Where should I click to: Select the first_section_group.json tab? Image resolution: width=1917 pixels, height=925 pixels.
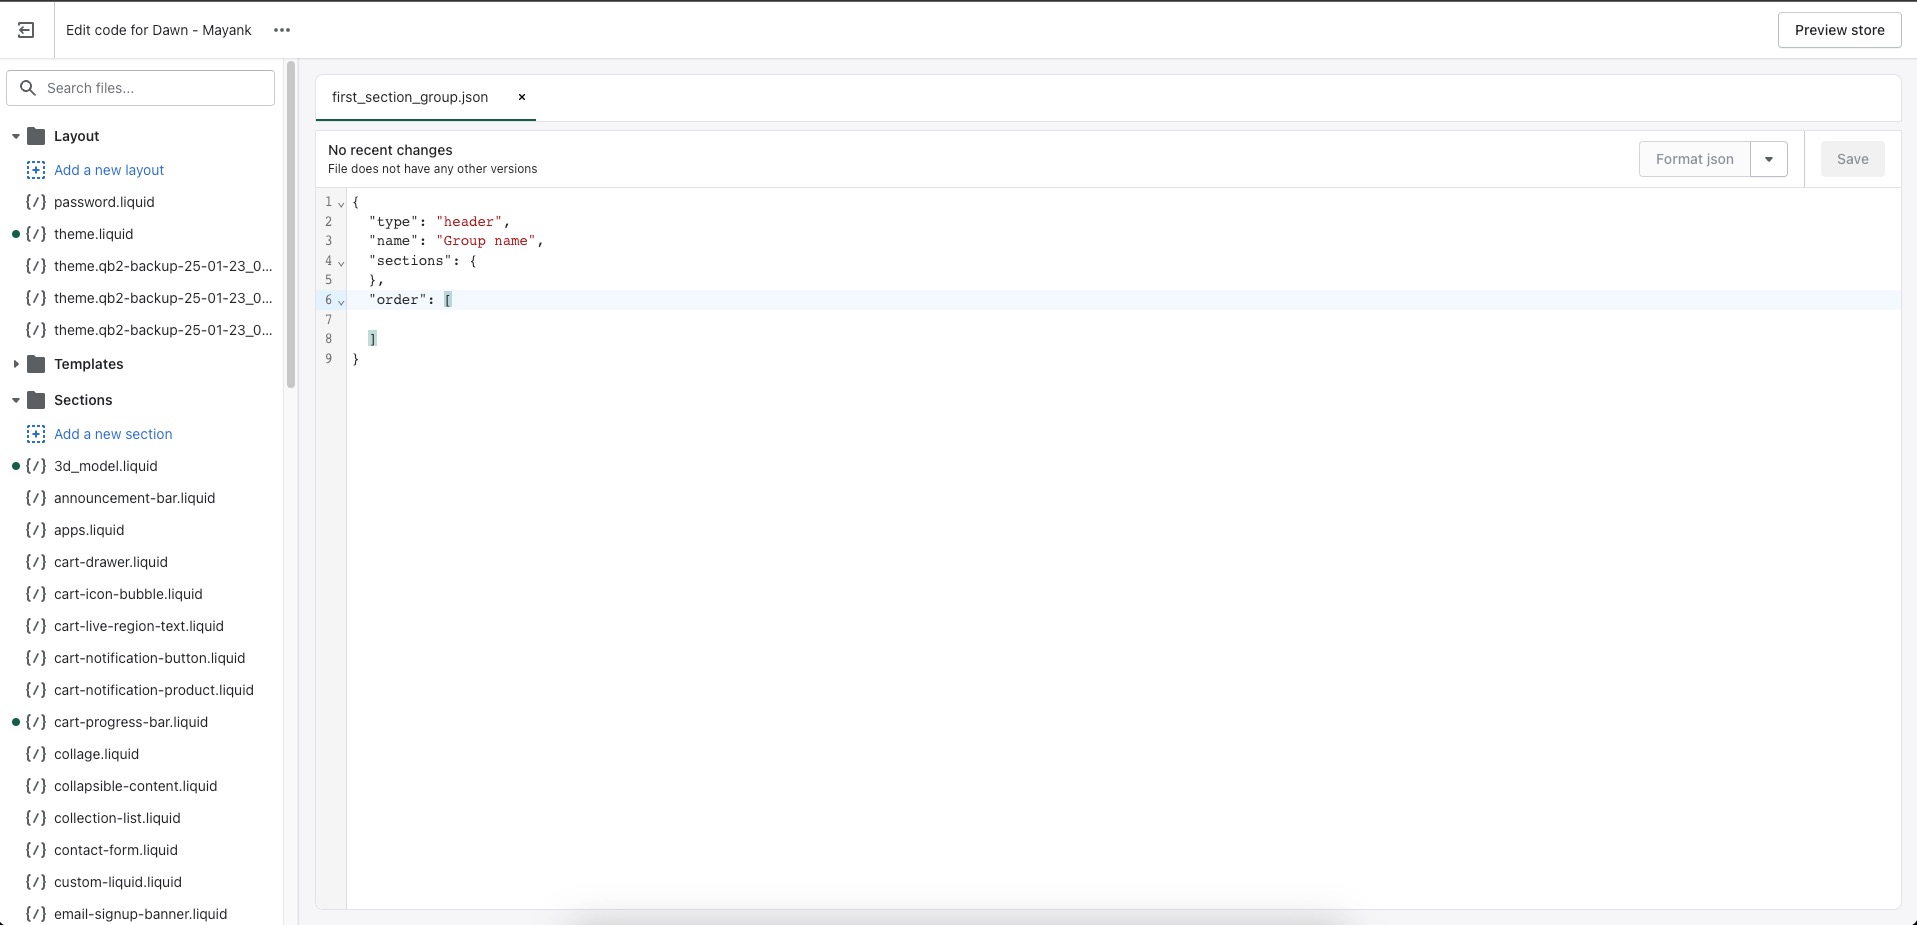pos(409,97)
